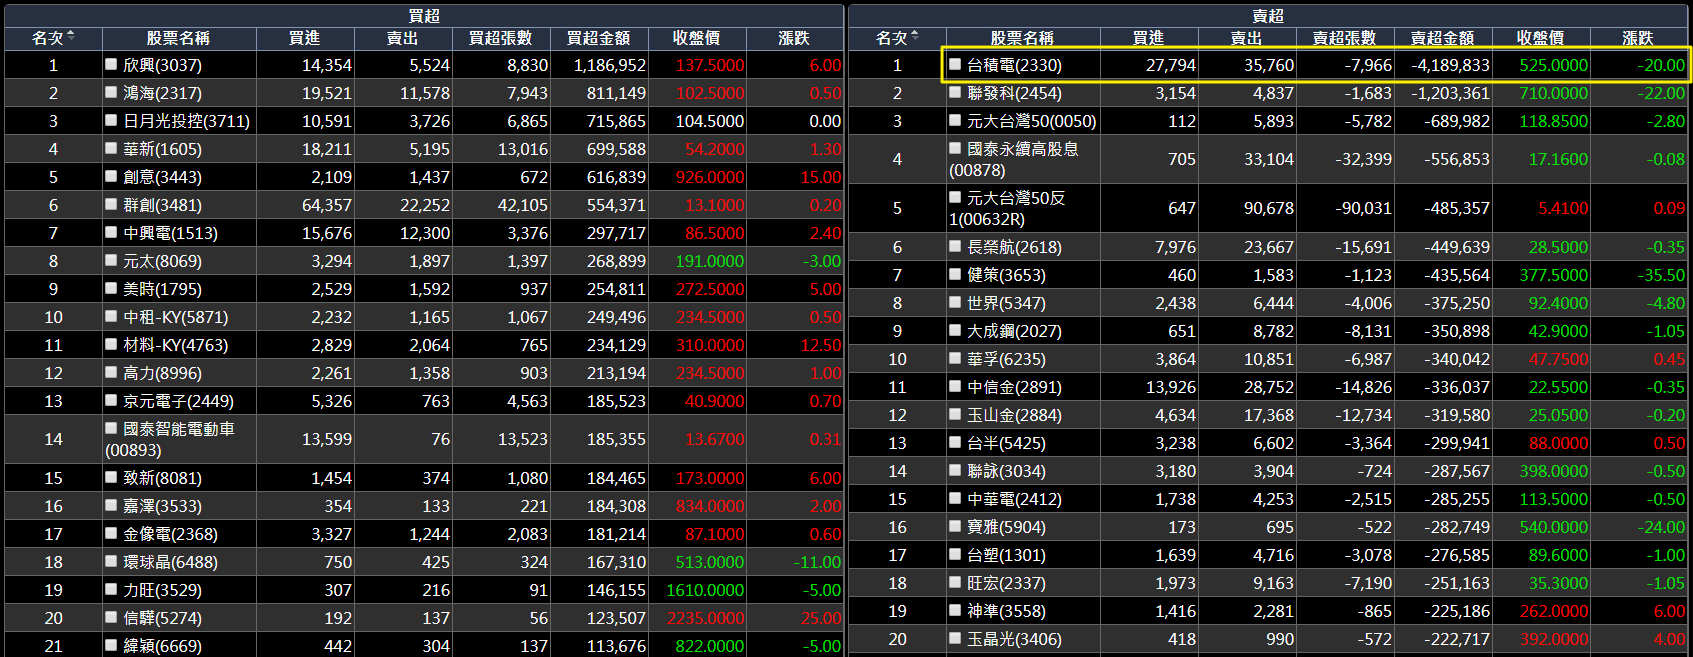Open stock 信驊(5274)
This screenshot has width=1693, height=657.
click(x=162, y=618)
